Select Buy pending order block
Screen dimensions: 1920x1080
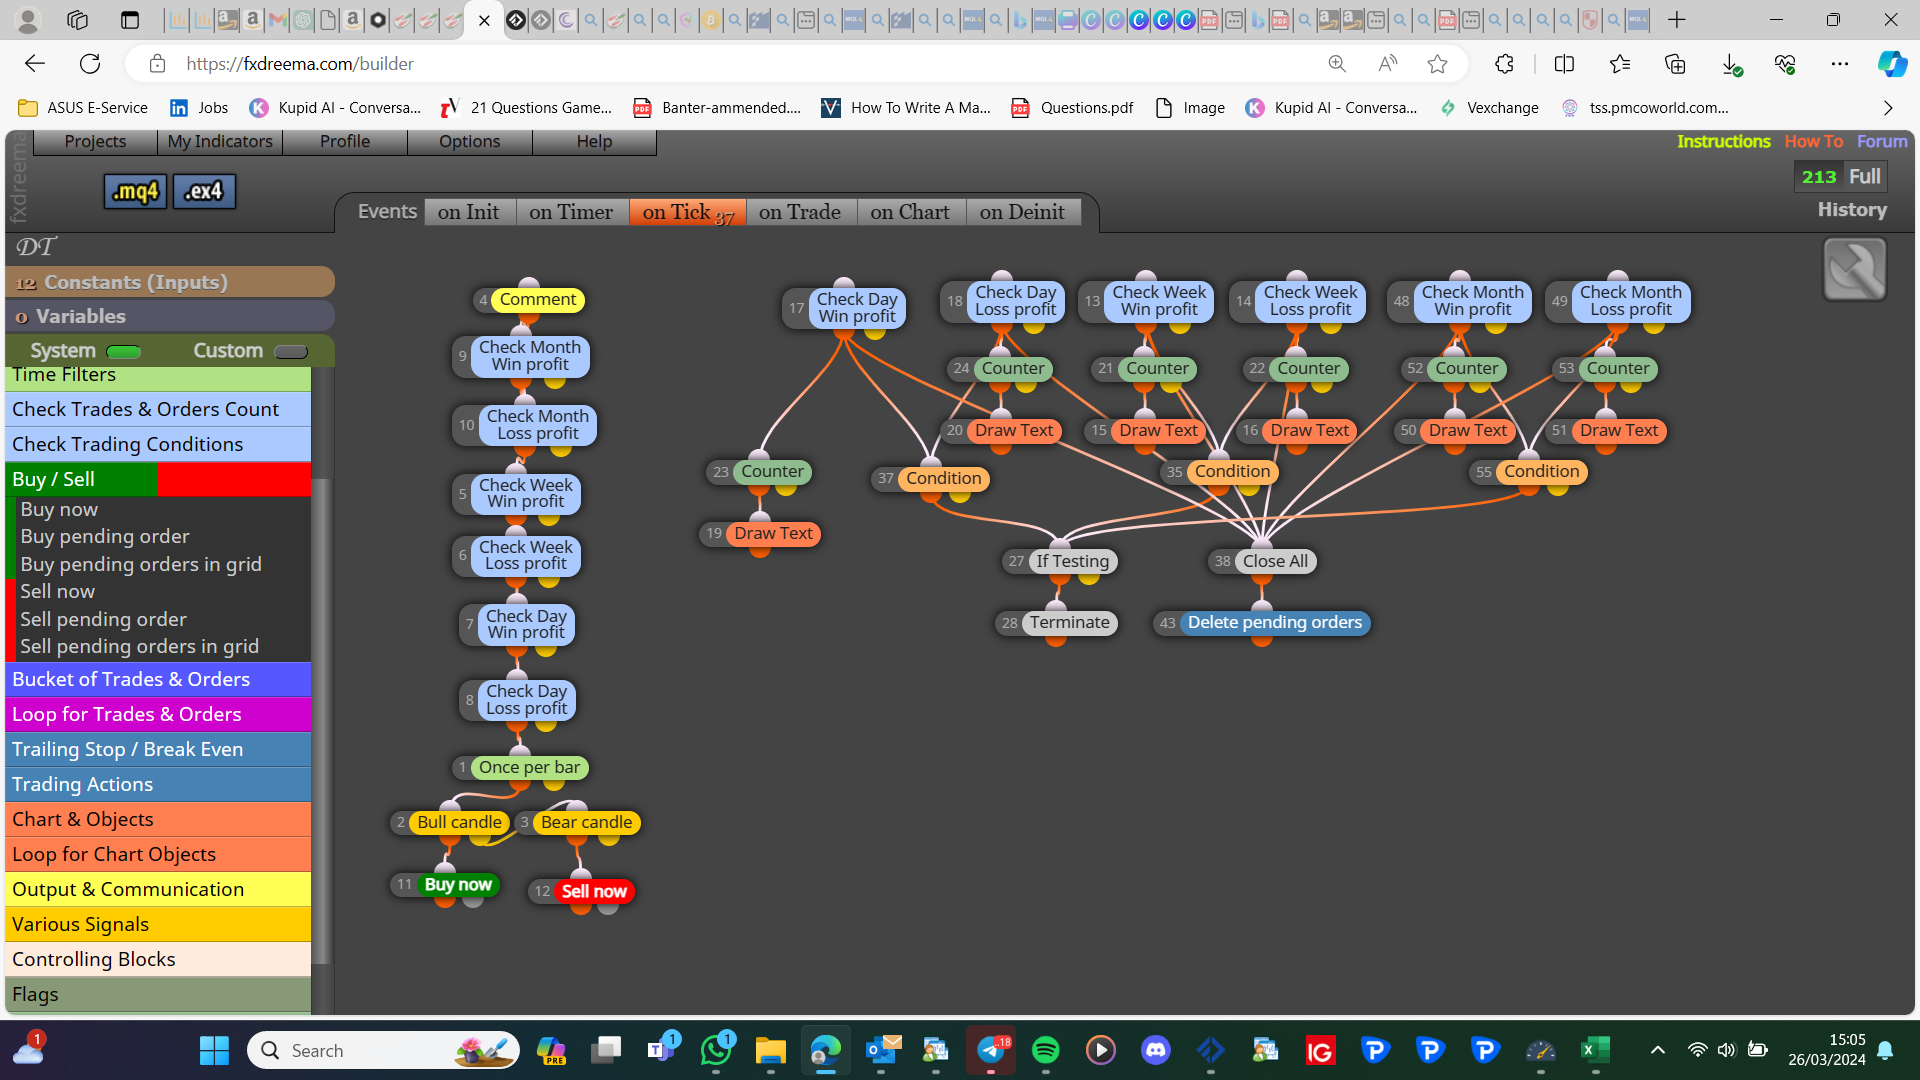coord(105,537)
